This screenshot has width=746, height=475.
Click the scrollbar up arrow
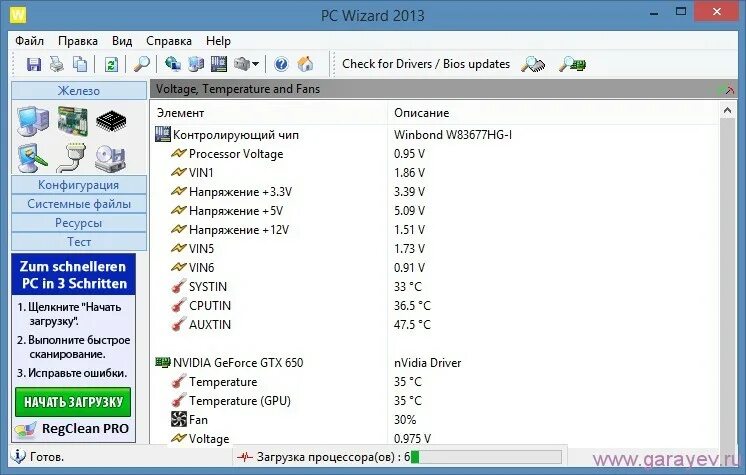[x=727, y=110]
